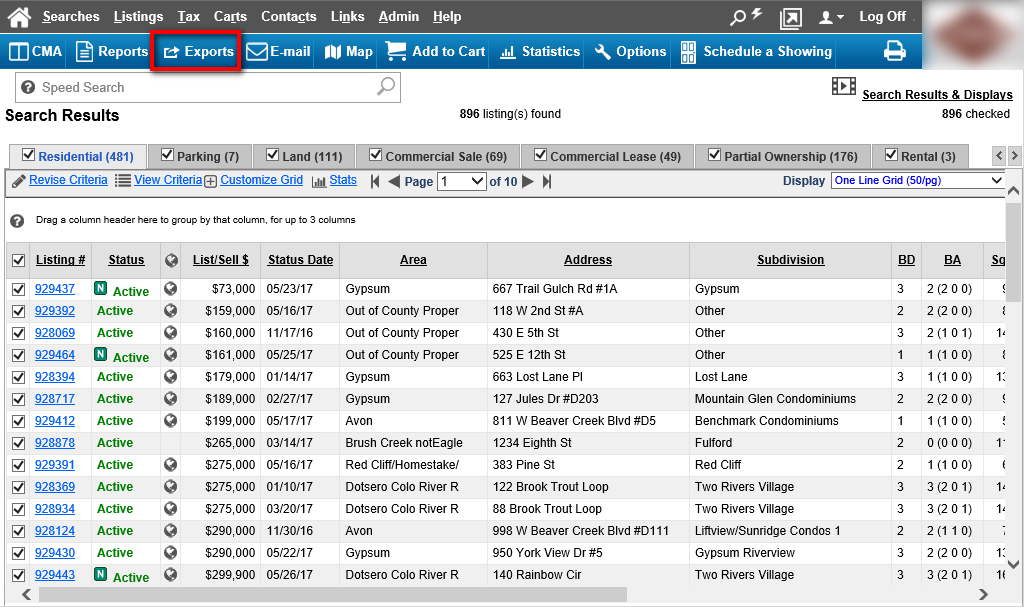Go to next page arrow
Screen dimensions: 1024x607
tap(528, 181)
